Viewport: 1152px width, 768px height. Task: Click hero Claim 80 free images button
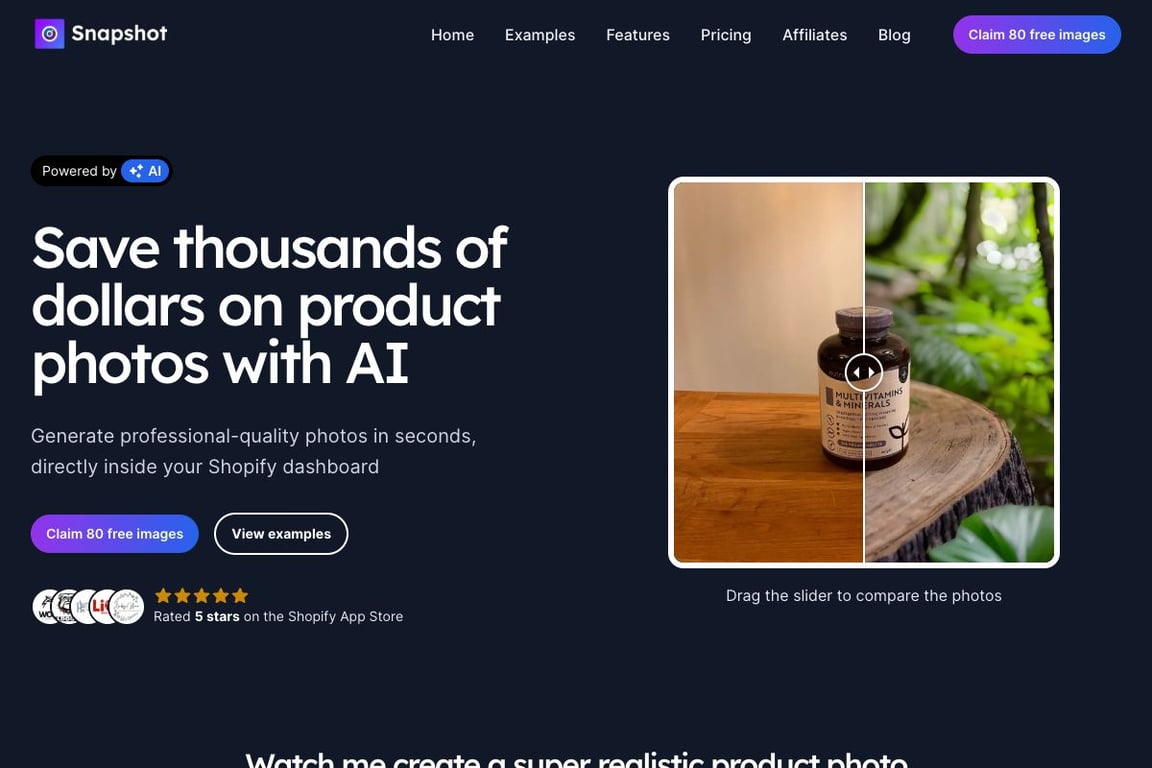pos(115,534)
